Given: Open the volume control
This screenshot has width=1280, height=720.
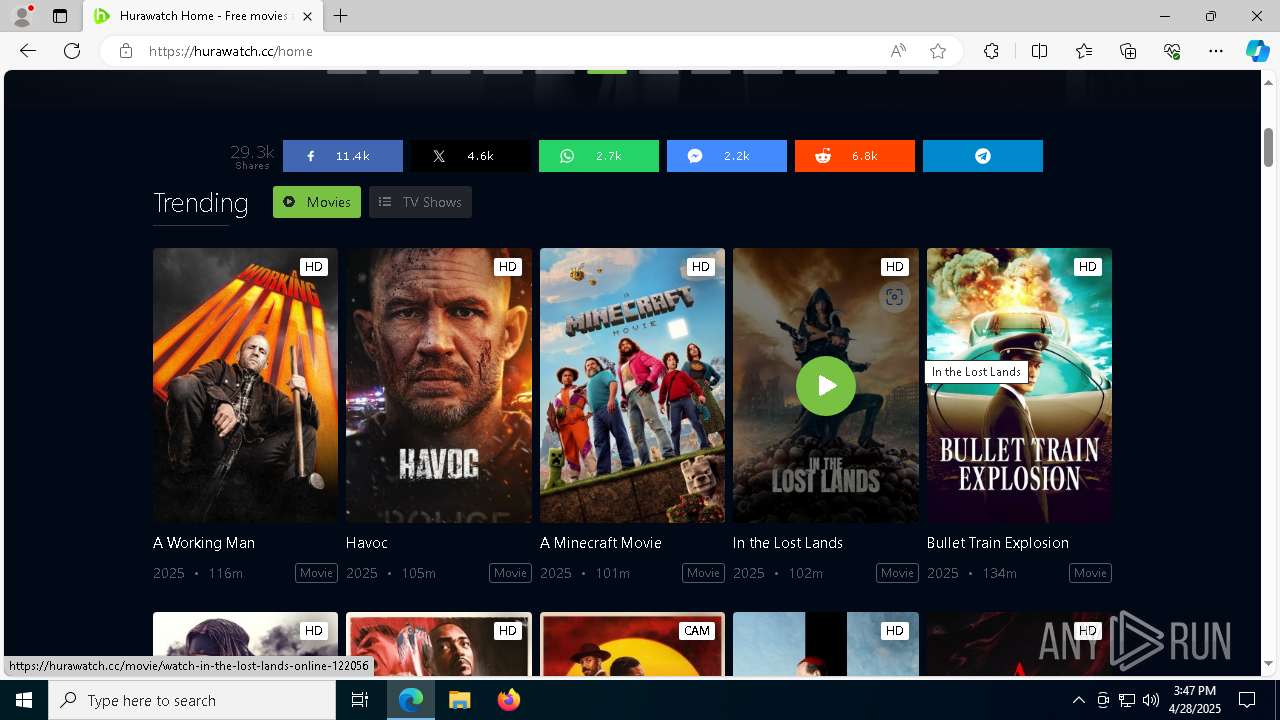Looking at the screenshot, I should [1151, 700].
